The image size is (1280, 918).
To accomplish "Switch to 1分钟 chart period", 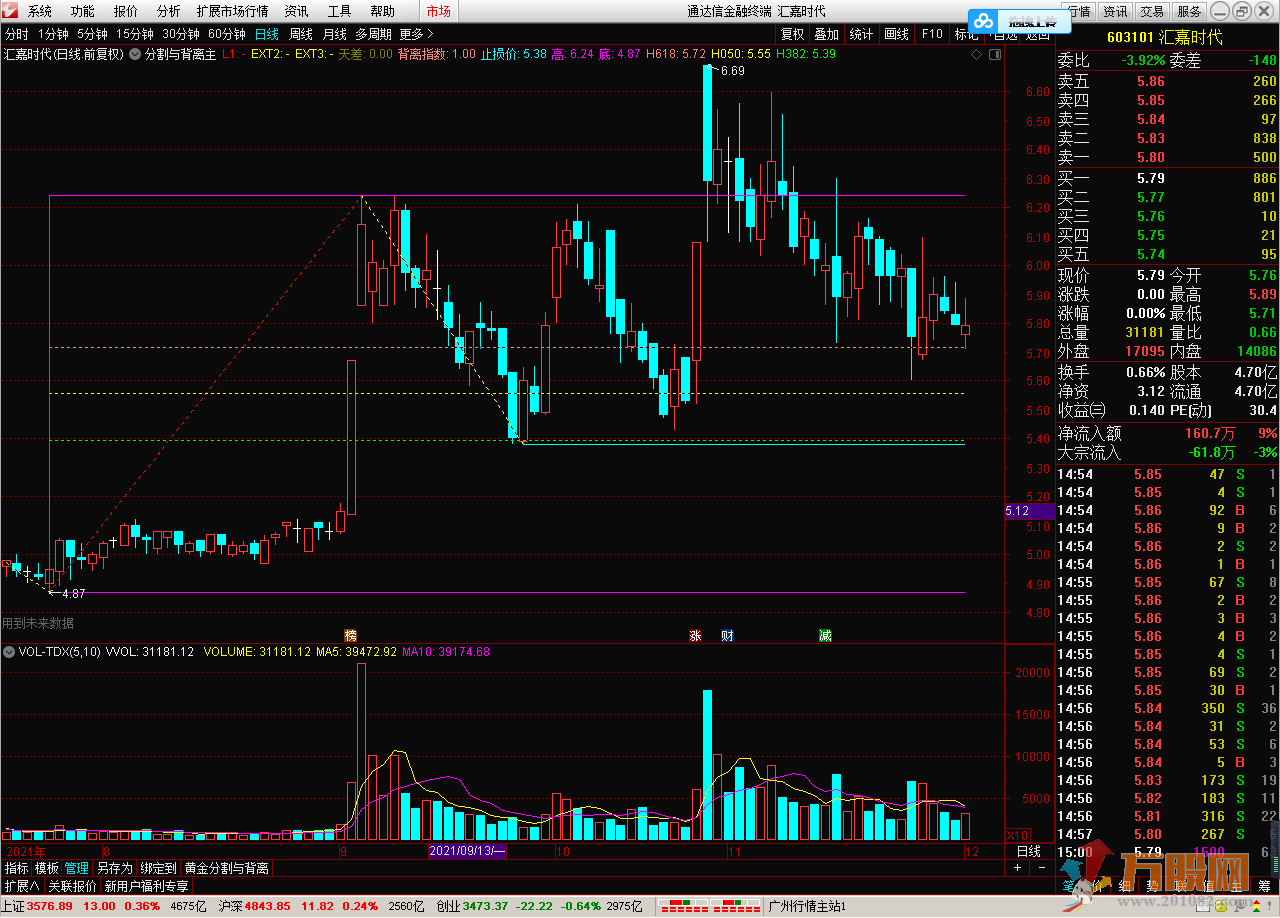I will [53, 34].
